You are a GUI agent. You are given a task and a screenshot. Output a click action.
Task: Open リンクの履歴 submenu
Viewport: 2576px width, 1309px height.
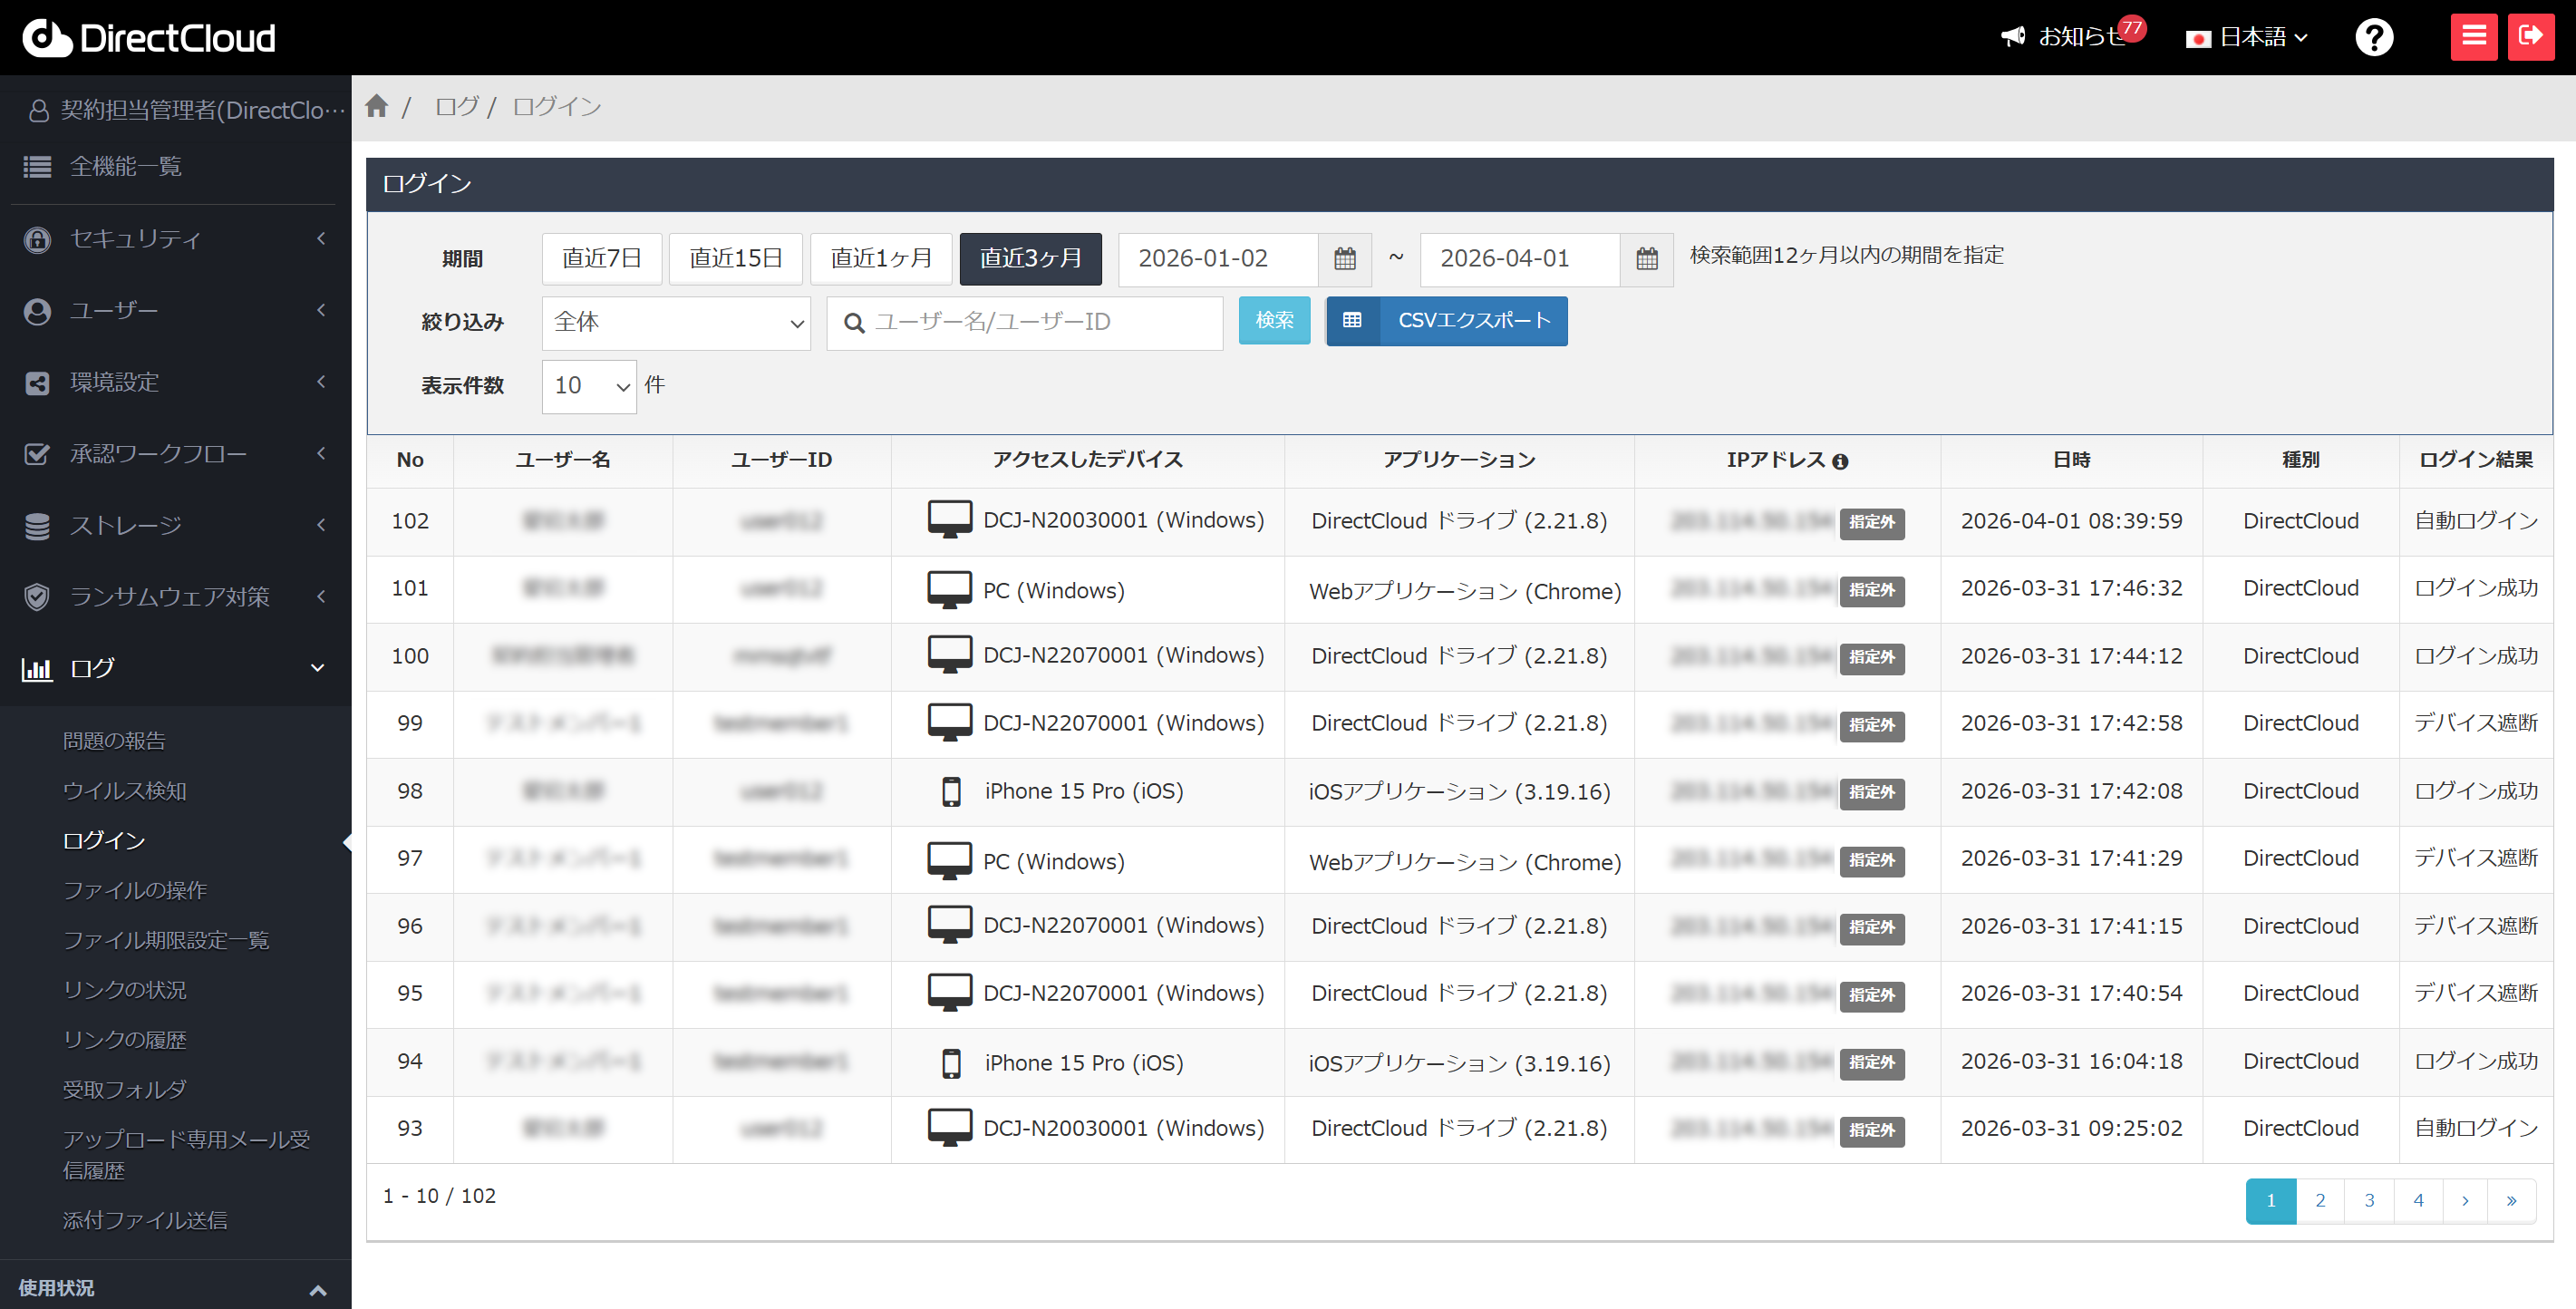pos(125,1040)
